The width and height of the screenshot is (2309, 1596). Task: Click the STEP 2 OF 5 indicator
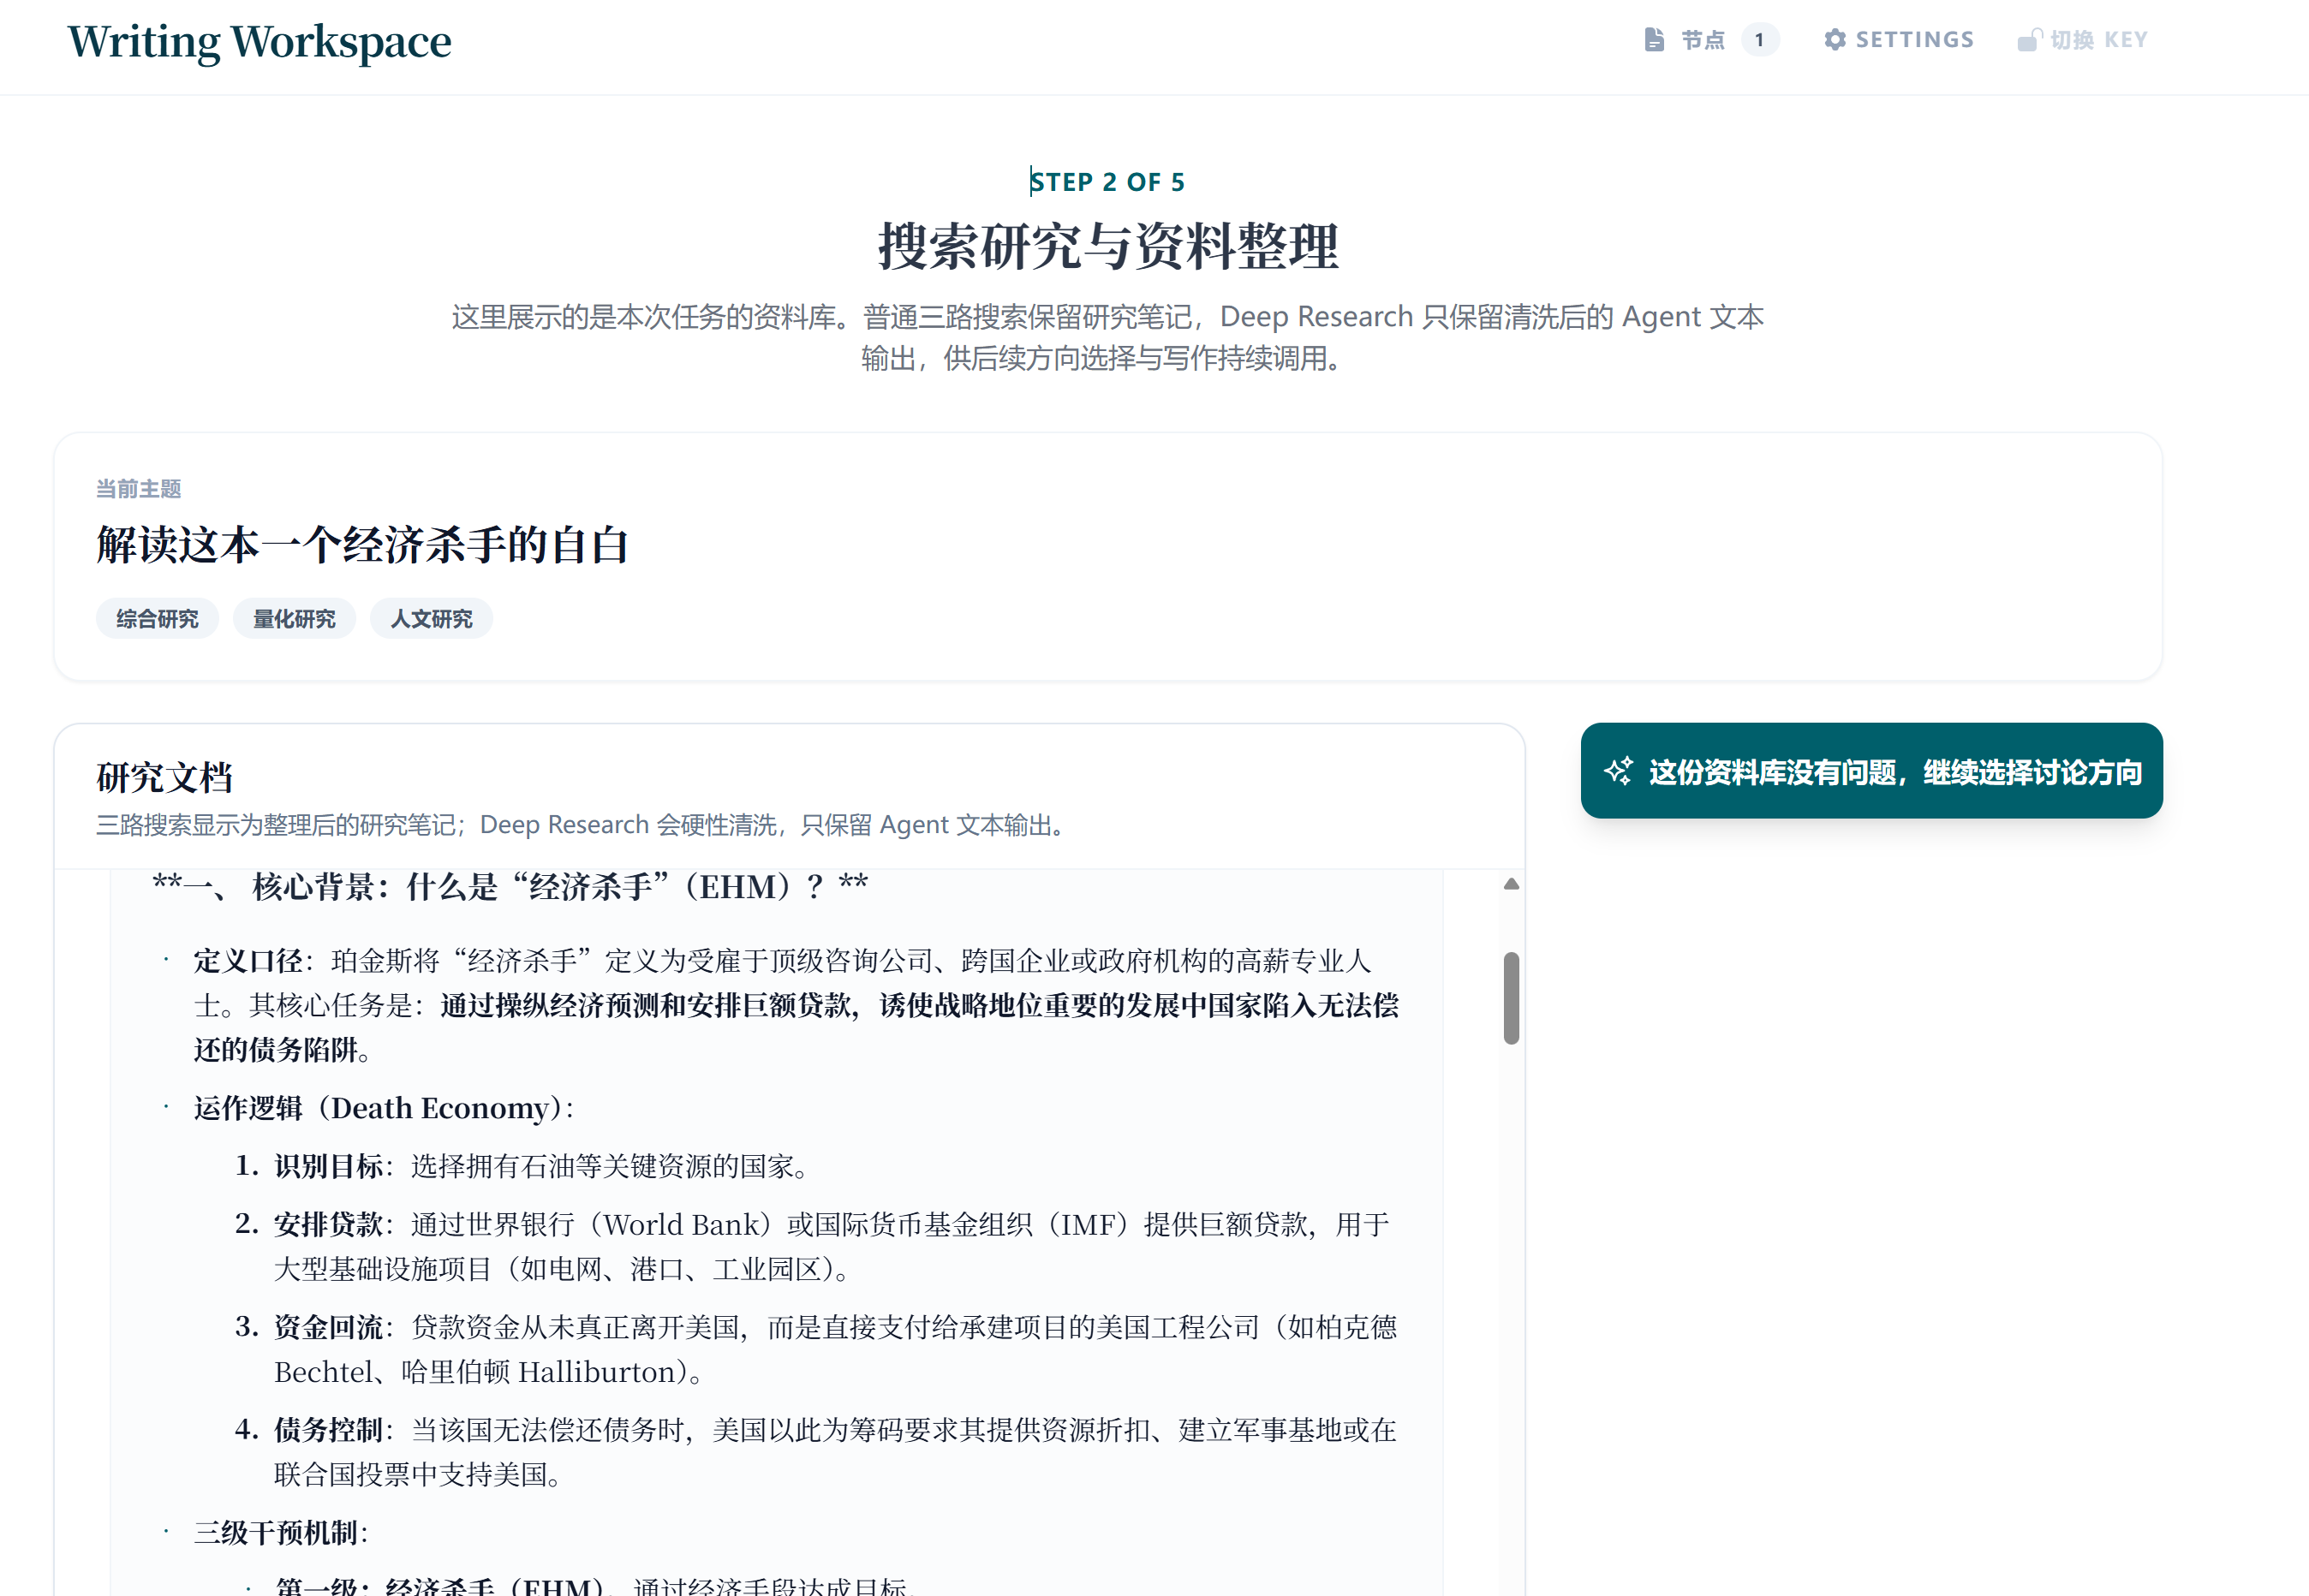point(1106,181)
